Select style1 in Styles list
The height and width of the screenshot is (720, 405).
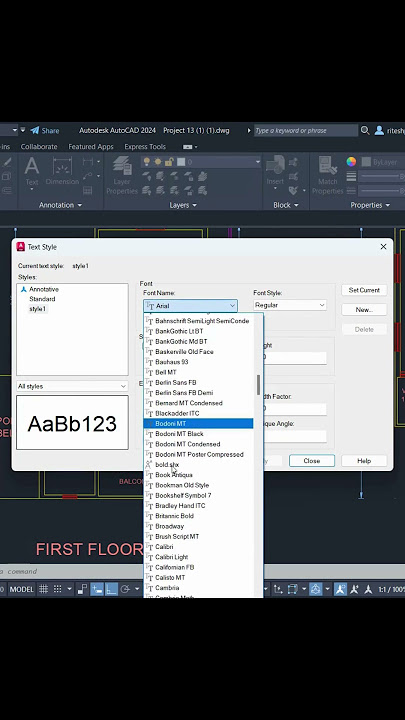click(38, 309)
